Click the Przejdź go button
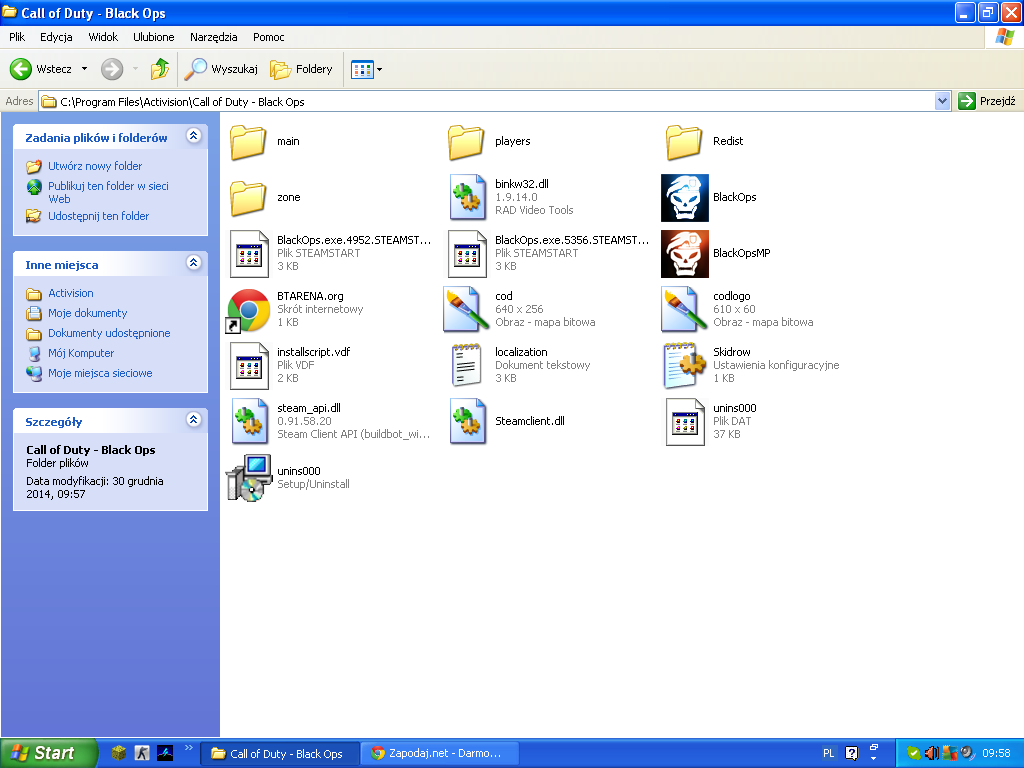Screen dimensions: 1024x768 click(987, 101)
